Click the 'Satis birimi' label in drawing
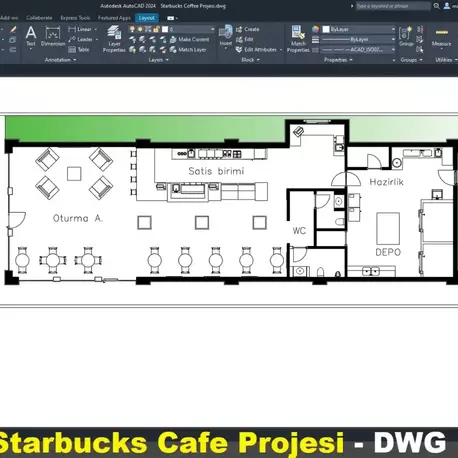458x458 pixels. click(x=216, y=171)
